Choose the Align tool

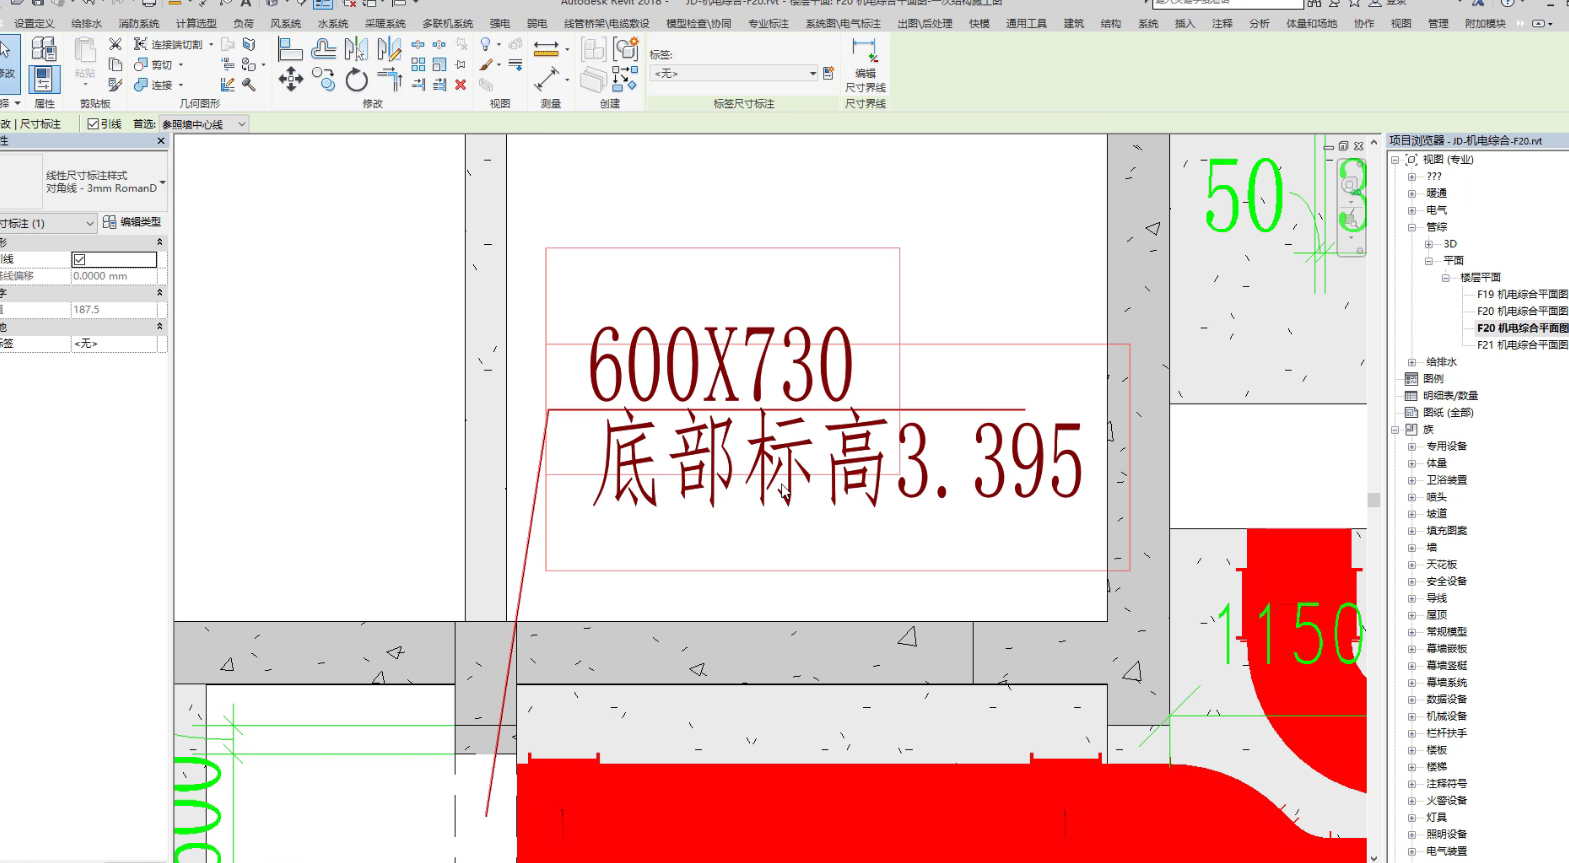click(x=290, y=48)
